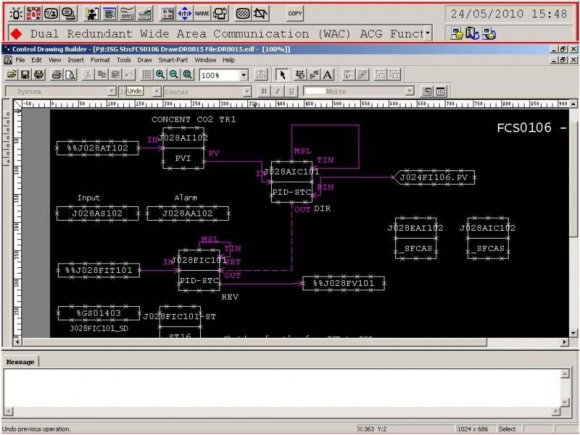This screenshot has height=435, width=580.
Task: Click the drawing's horizontal scrollbar thumb
Action: (254, 342)
